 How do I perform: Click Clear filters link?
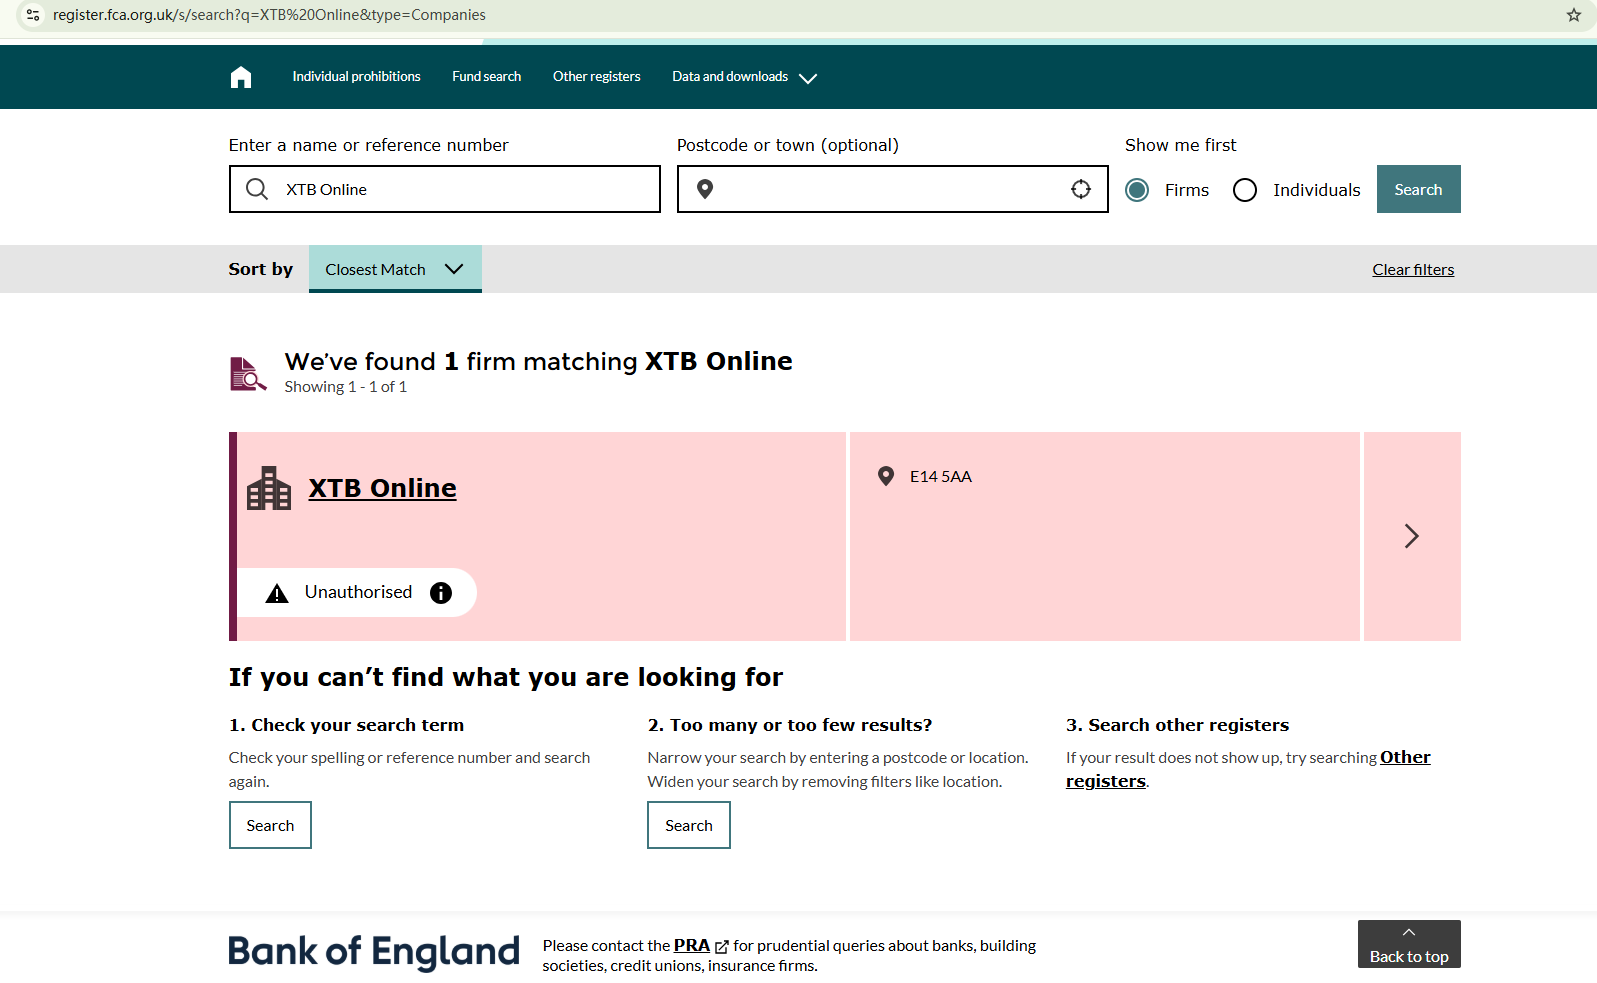[x=1413, y=270]
